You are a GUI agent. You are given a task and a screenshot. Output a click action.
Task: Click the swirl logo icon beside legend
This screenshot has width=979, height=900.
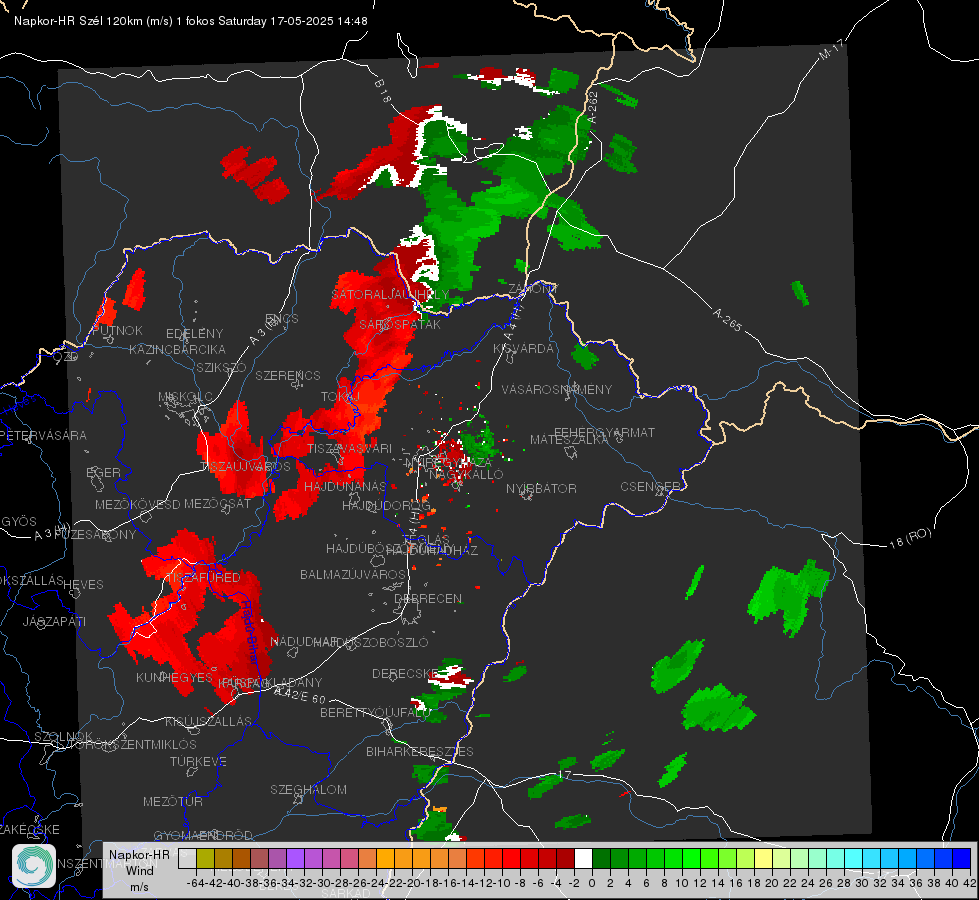pyautogui.click(x=34, y=866)
